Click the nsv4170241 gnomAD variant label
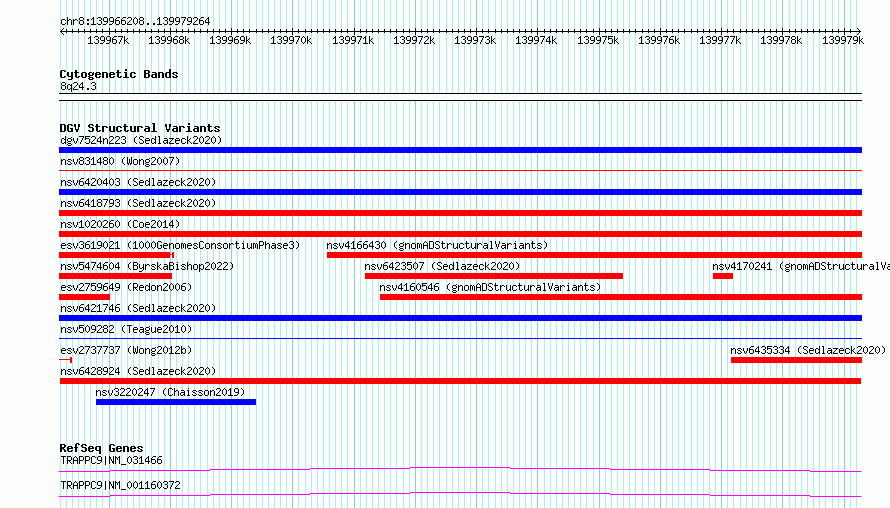The height and width of the screenshot is (508, 890). [x=801, y=266]
